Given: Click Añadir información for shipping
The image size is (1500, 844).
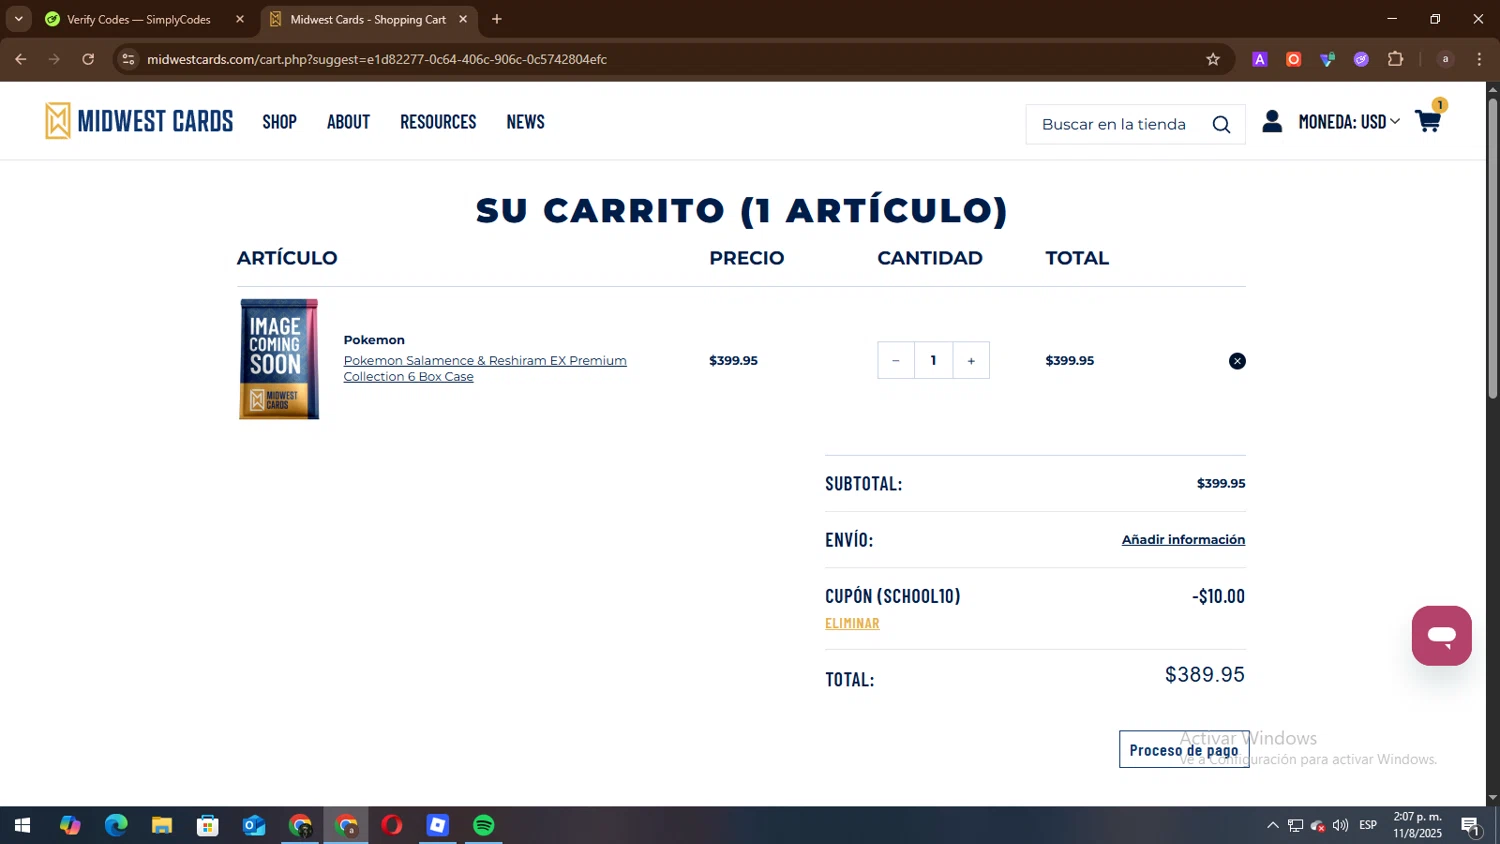Looking at the screenshot, I should pyautogui.click(x=1183, y=539).
